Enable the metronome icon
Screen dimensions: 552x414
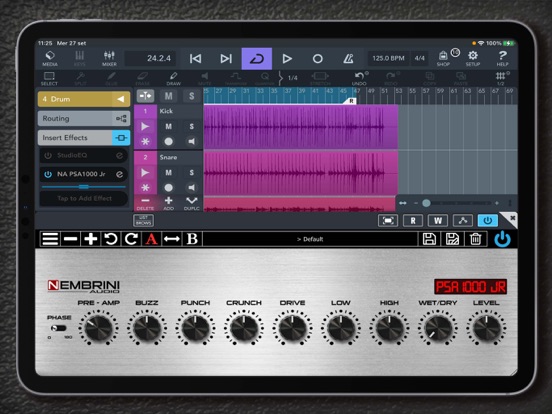[348, 58]
